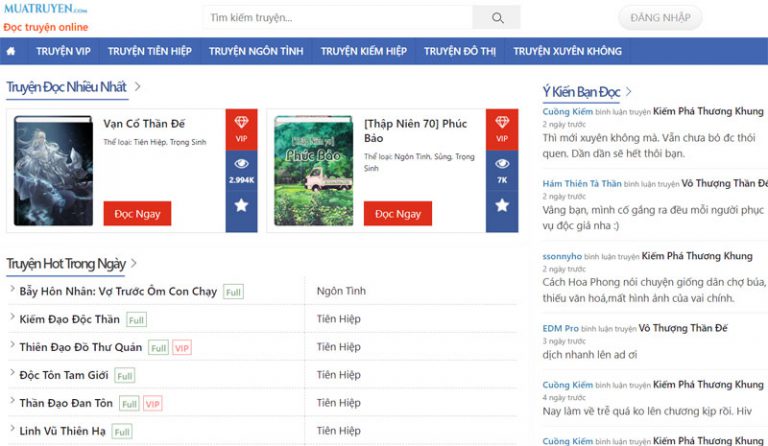Click chevron beside Bẫy Hôn Nhân row
768x446 pixels.
(12, 289)
